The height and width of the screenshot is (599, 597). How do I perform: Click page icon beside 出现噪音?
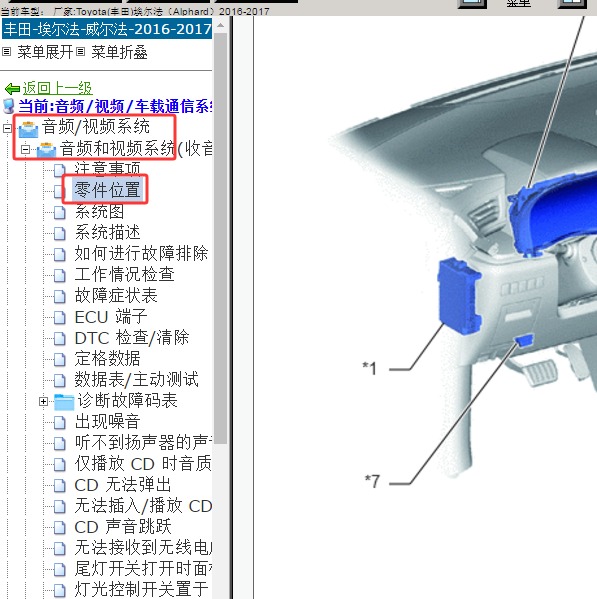(x=60, y=423)
